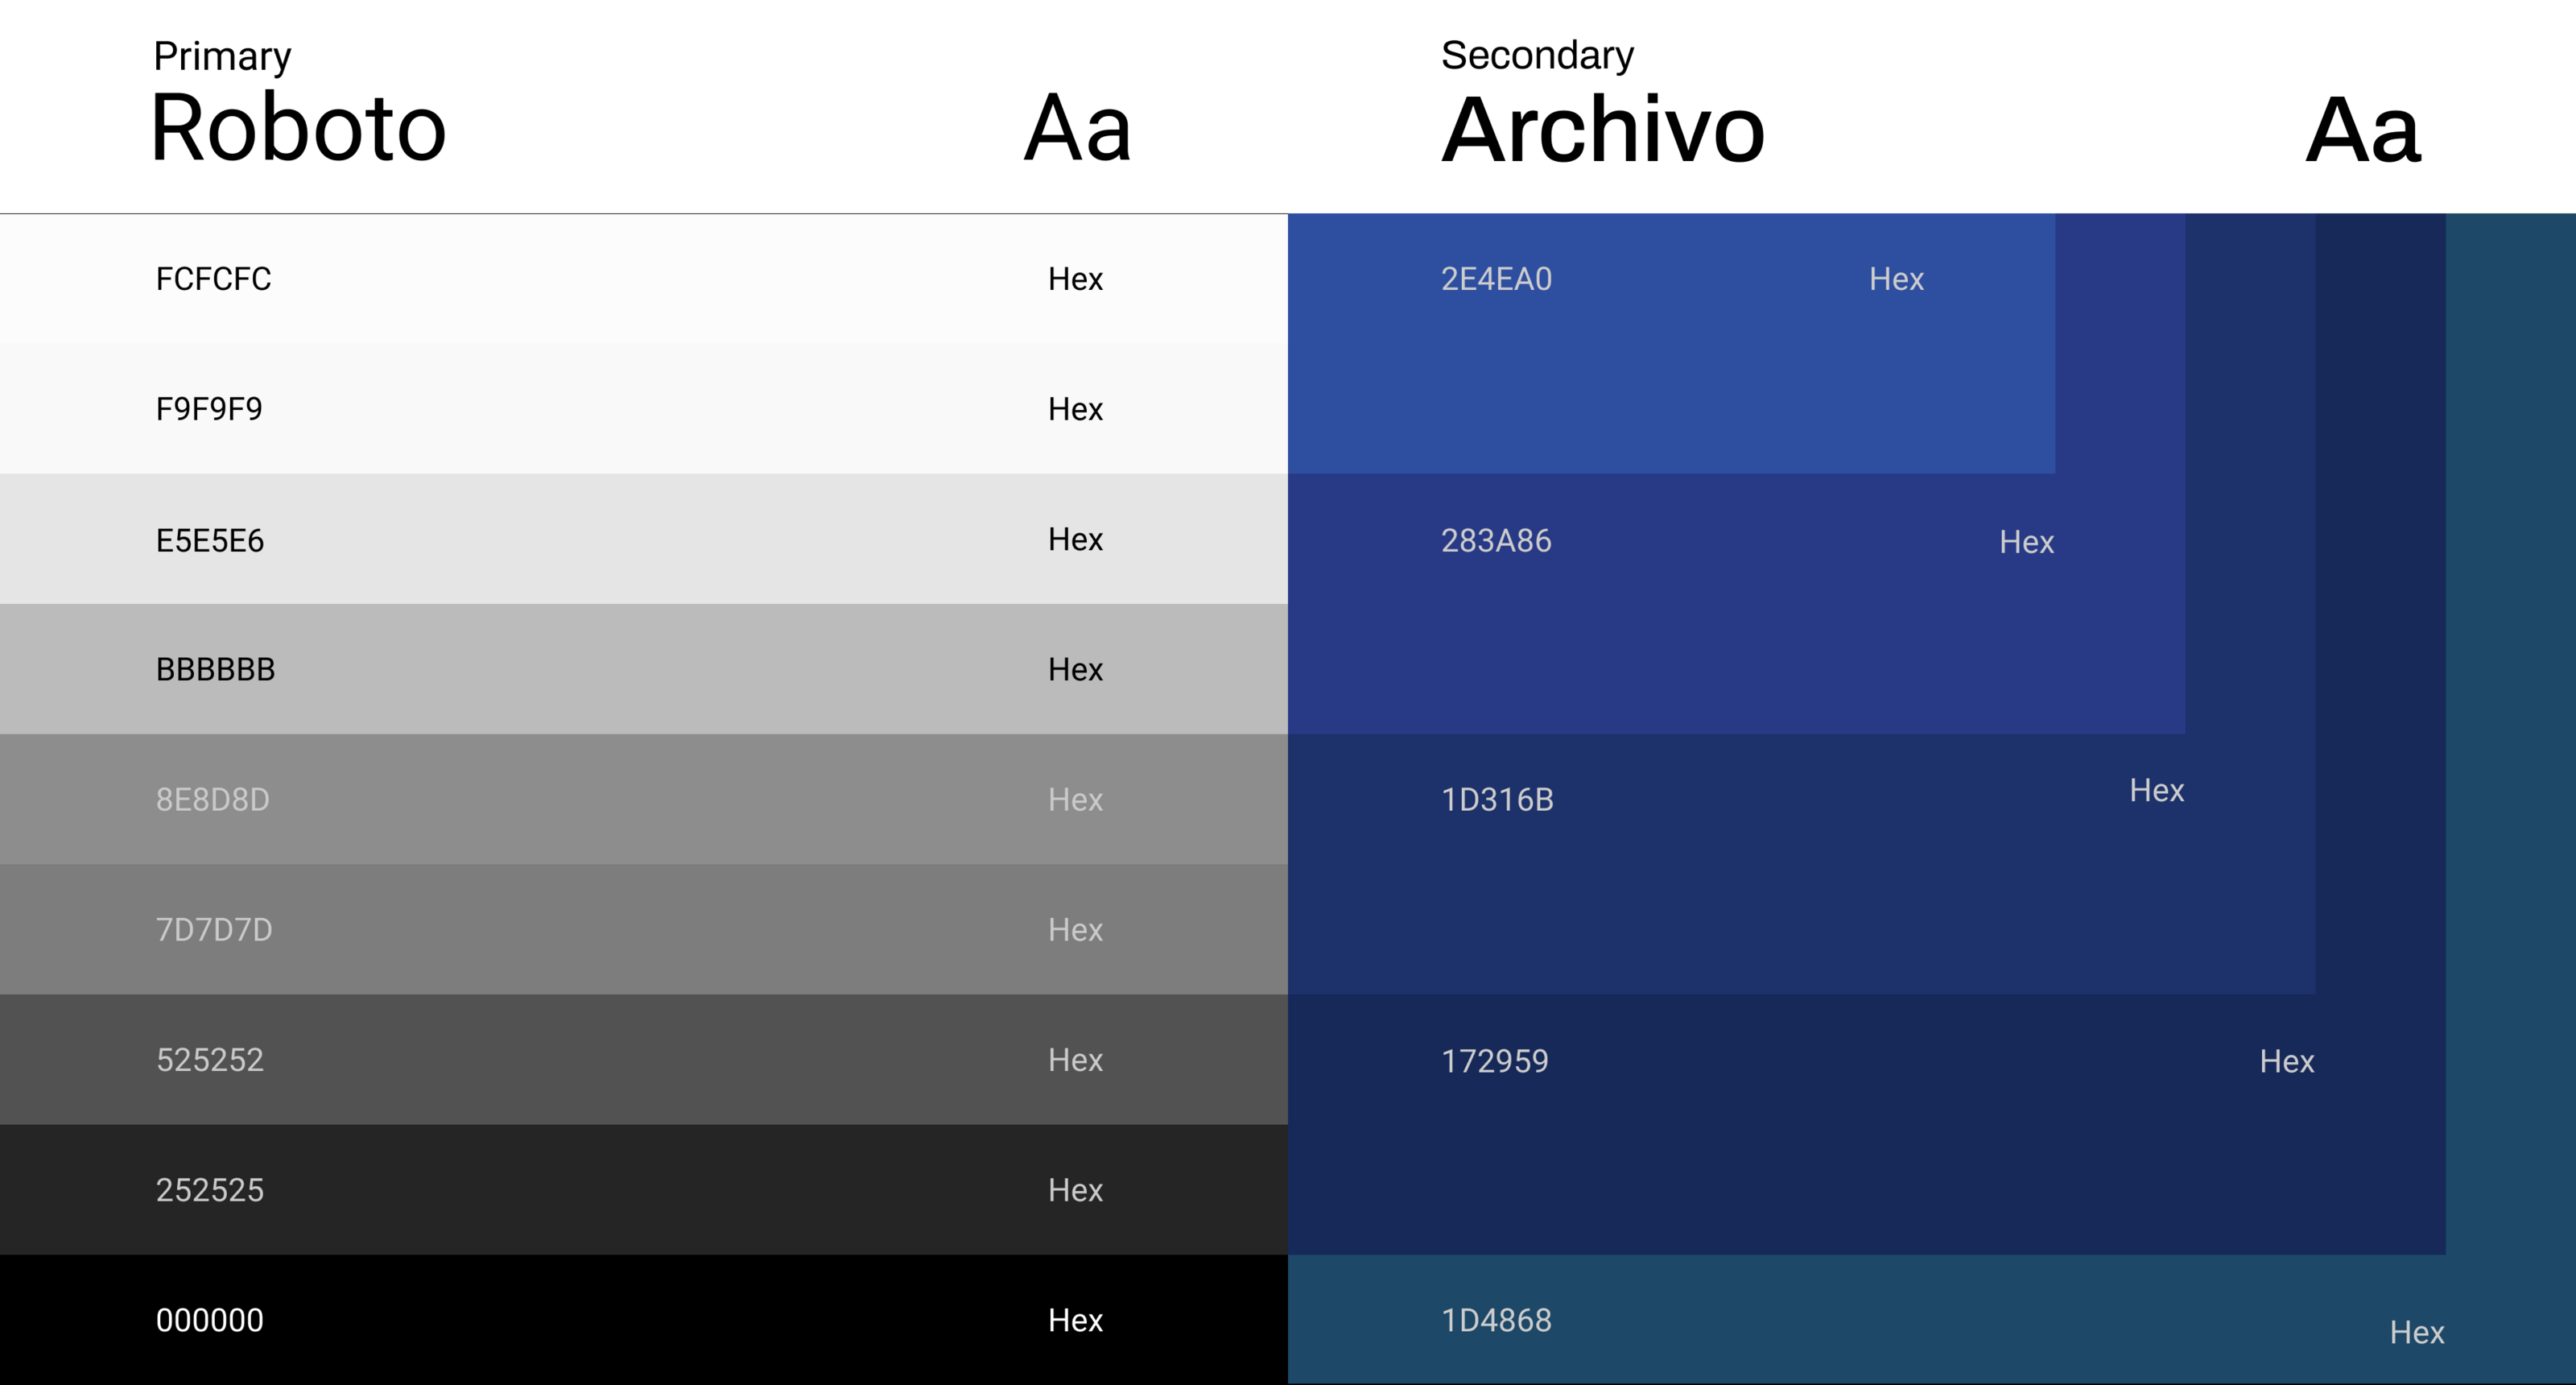2576x1385 pixels.
Task: Click the Roboto font heading
Action: pyautogui.click(x=298, y=128)
